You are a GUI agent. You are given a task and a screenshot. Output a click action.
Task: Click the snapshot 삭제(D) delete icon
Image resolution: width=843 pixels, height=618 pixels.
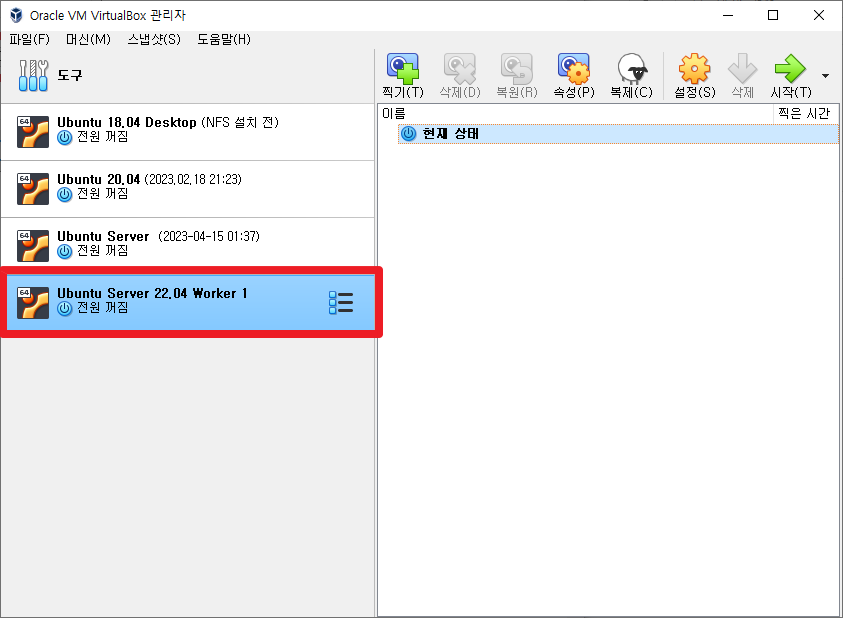point(460,68)
